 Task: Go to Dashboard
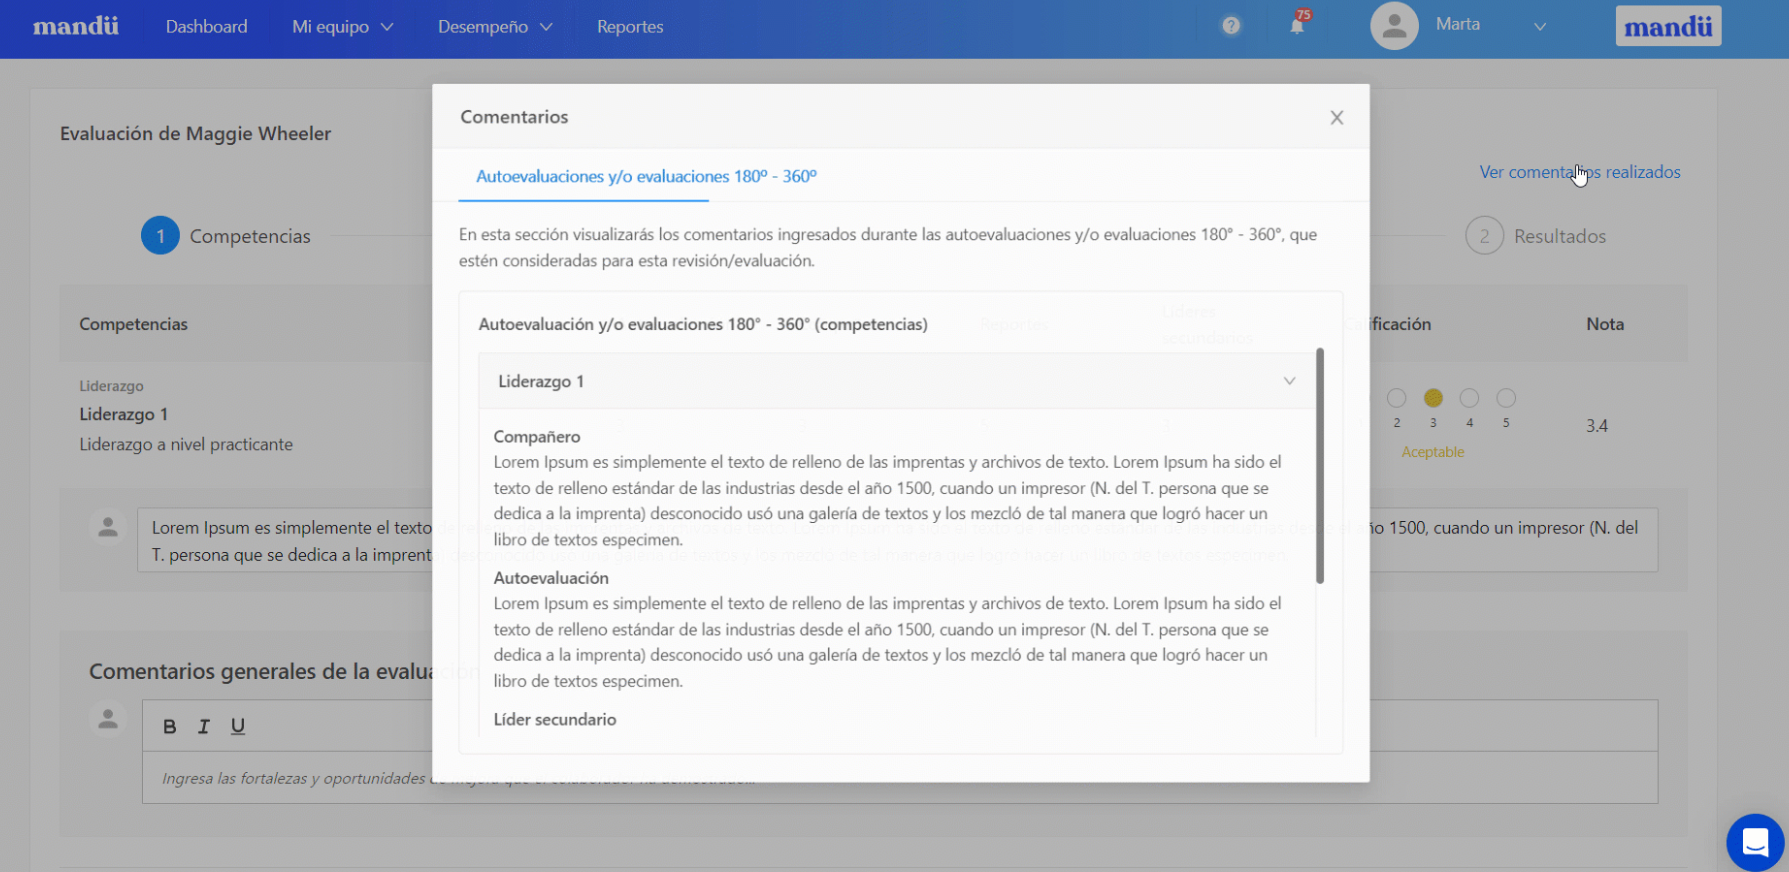[206, 27]
